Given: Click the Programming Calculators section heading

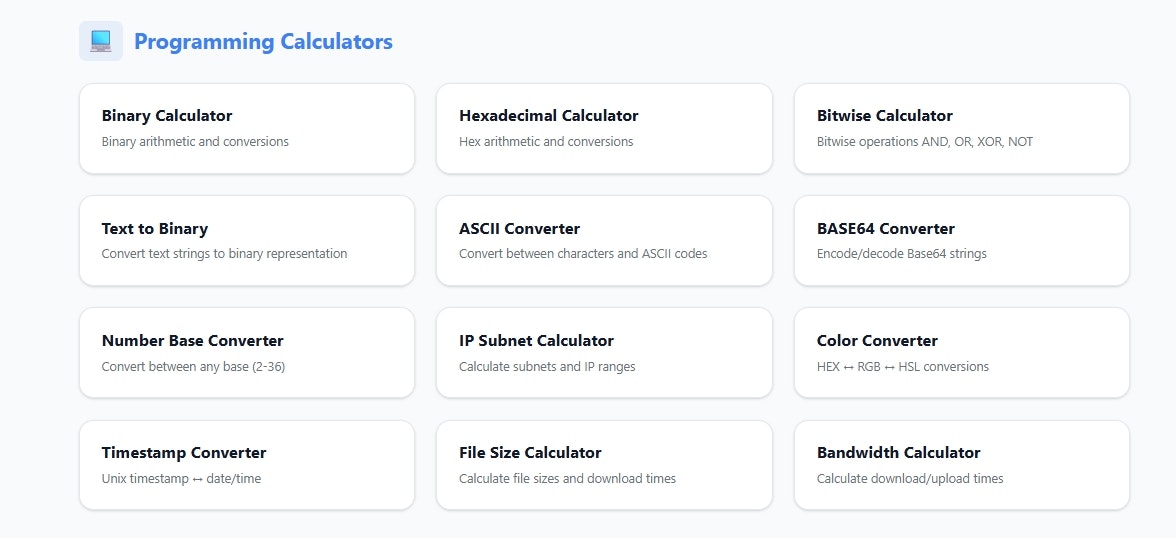Looking at the screenshot, I should click(263, 42).
